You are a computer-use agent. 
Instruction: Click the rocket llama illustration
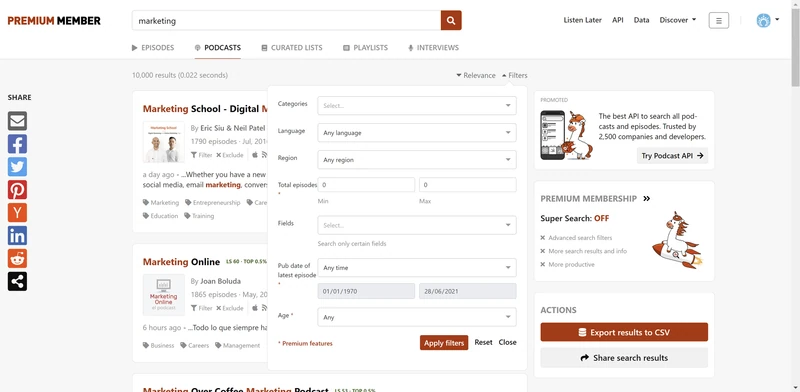click(677, 240)
